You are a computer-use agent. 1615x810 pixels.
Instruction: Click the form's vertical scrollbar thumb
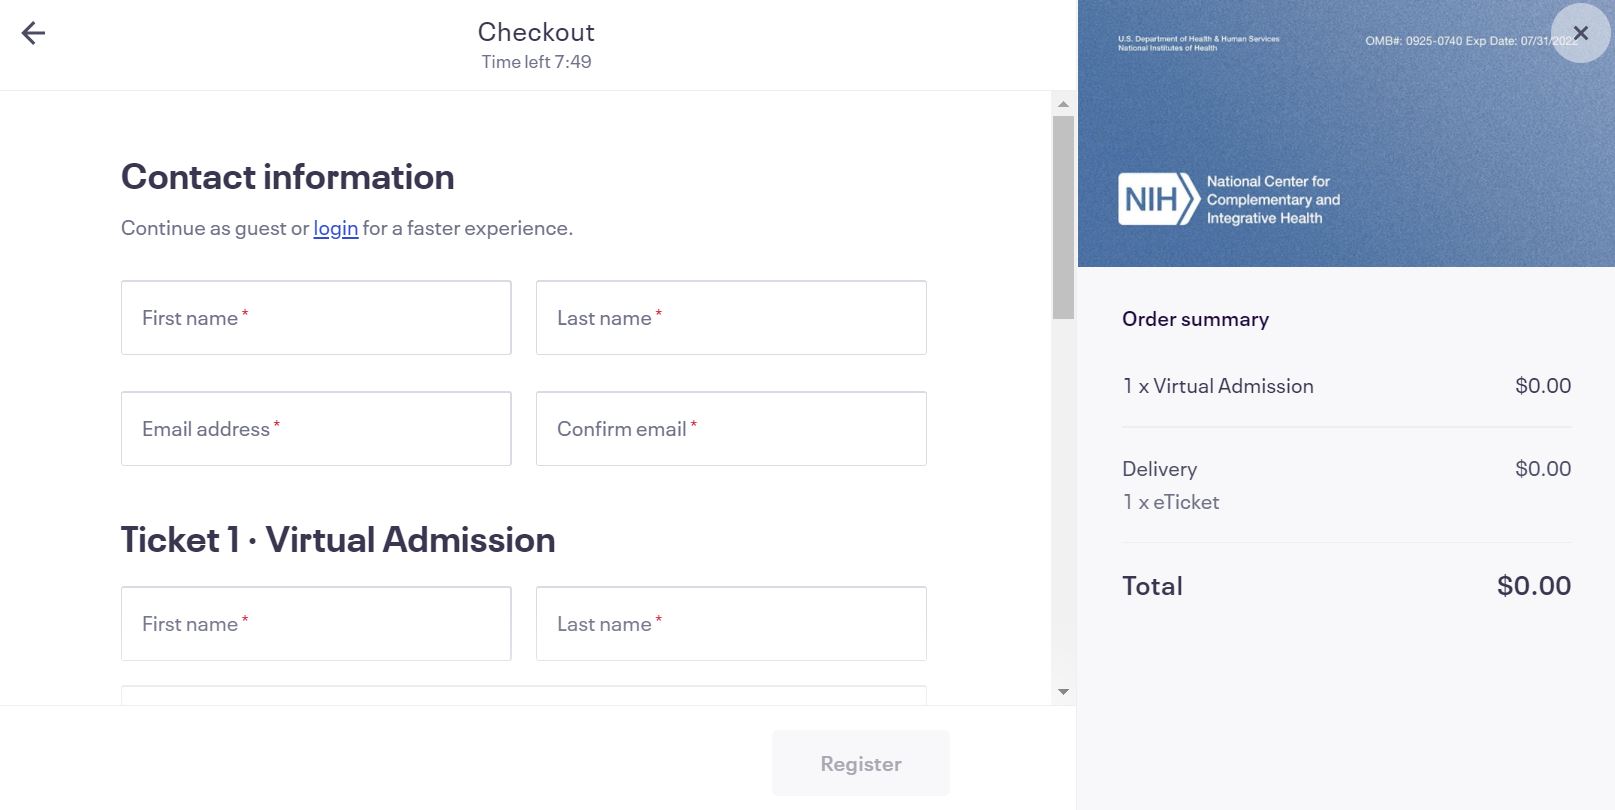1063,216
